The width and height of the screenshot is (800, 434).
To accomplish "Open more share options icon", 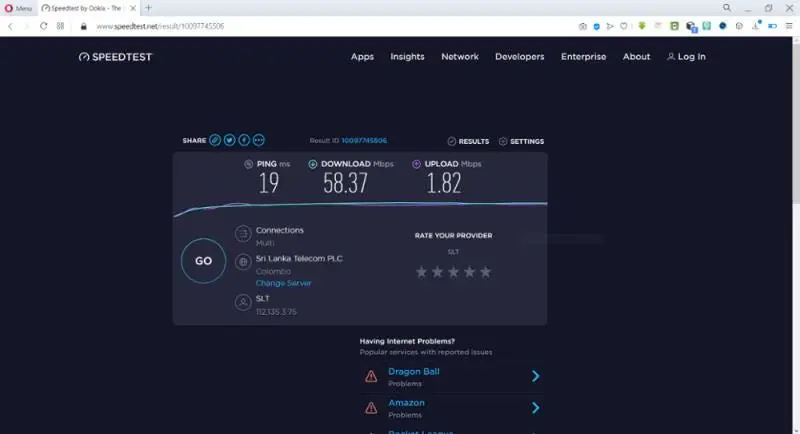I will coord(259,140).
